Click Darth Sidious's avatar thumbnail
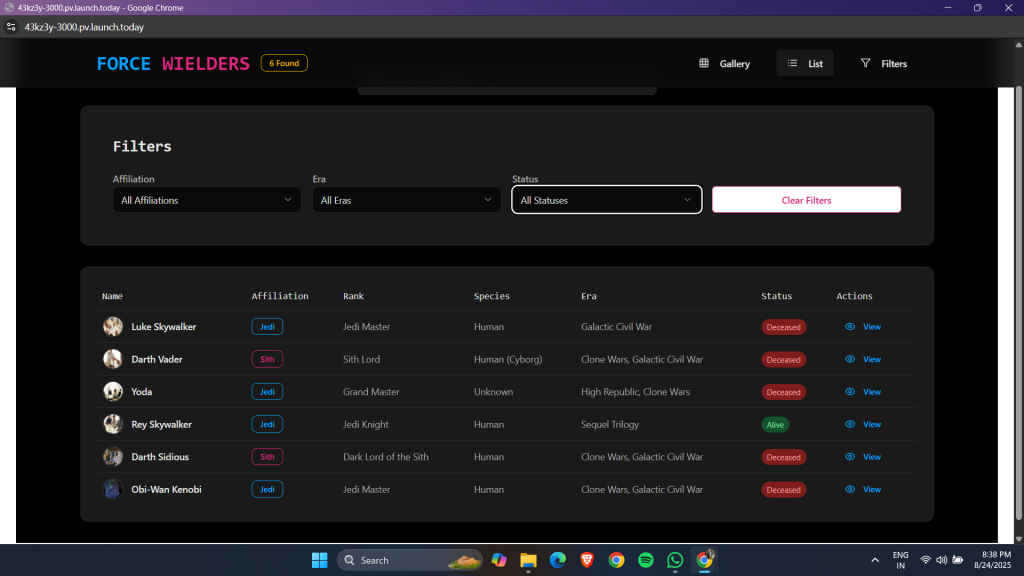This screenshot has height=576, width=1024. pyautogui.click(x=113, y=457)
